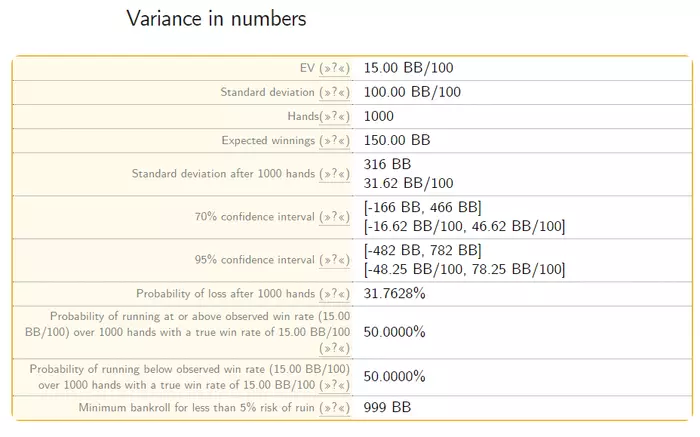The image size is (700, 437).
Task: Open help for Standard deviation row
Action: pyautogui.click(x=334, y=93)
